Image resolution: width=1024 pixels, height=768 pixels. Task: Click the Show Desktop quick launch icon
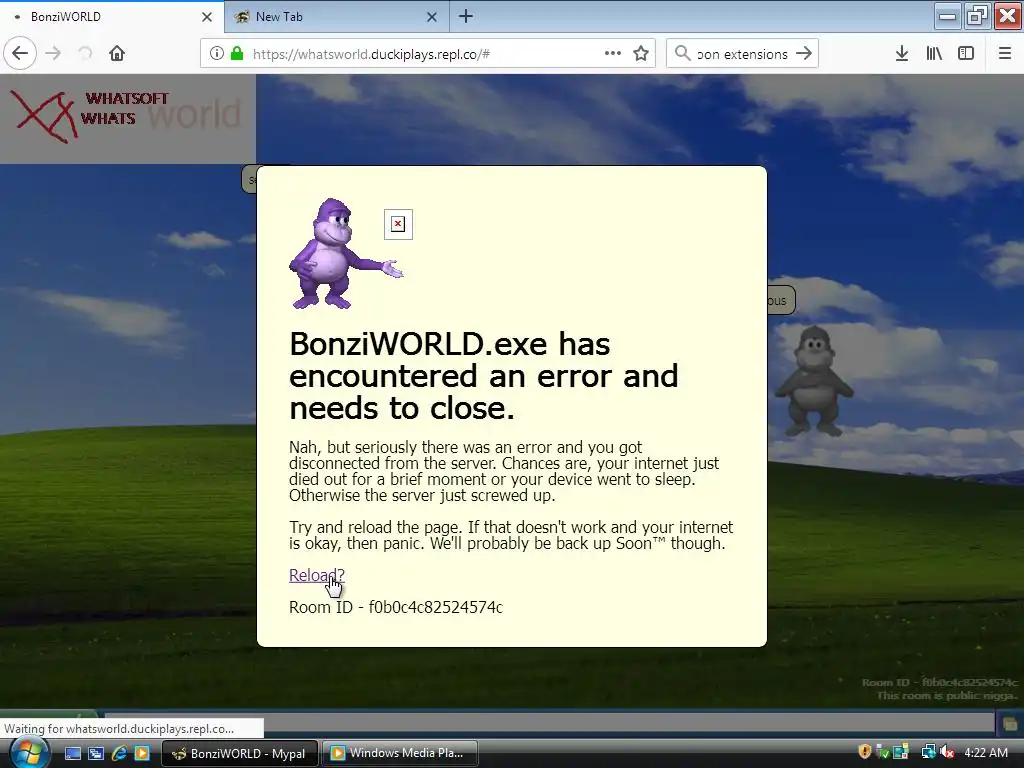72,754
